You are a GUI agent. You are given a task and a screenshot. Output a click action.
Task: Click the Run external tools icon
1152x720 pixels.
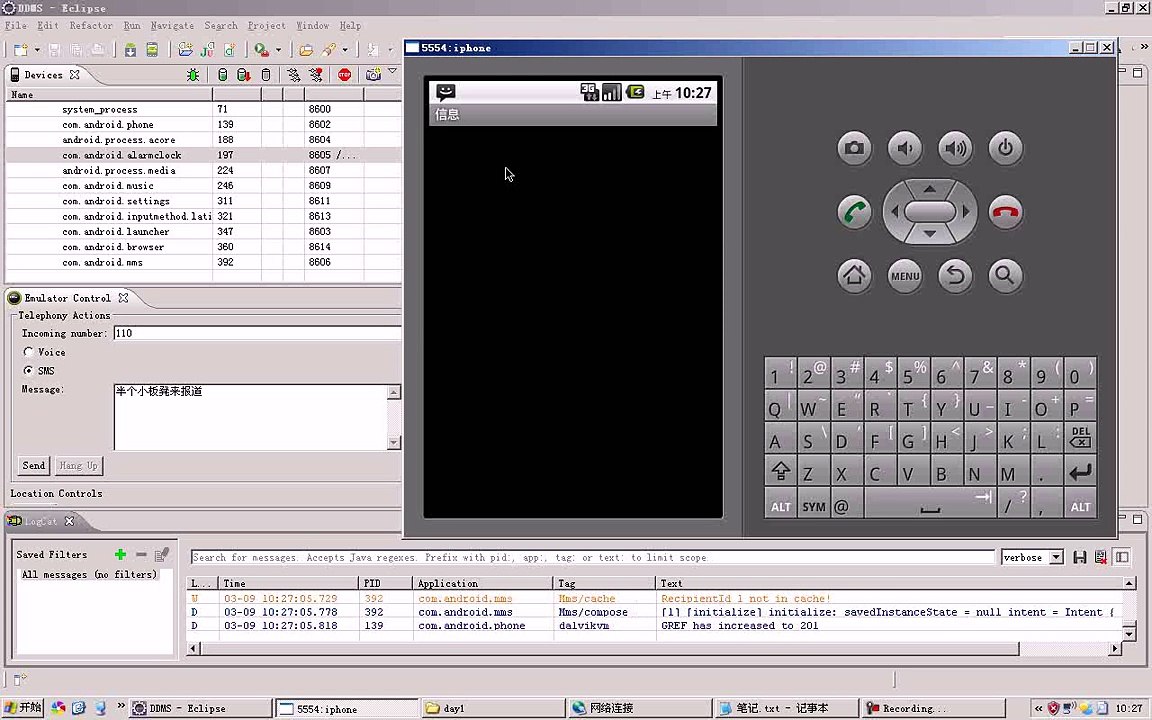(x=261, y=50)
